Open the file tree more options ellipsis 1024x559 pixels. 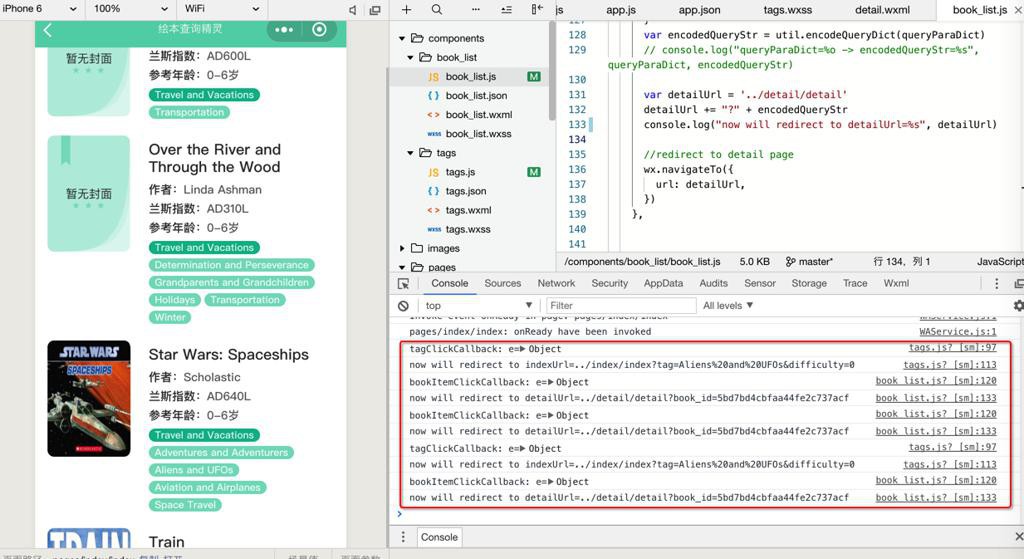pos(475,9)
